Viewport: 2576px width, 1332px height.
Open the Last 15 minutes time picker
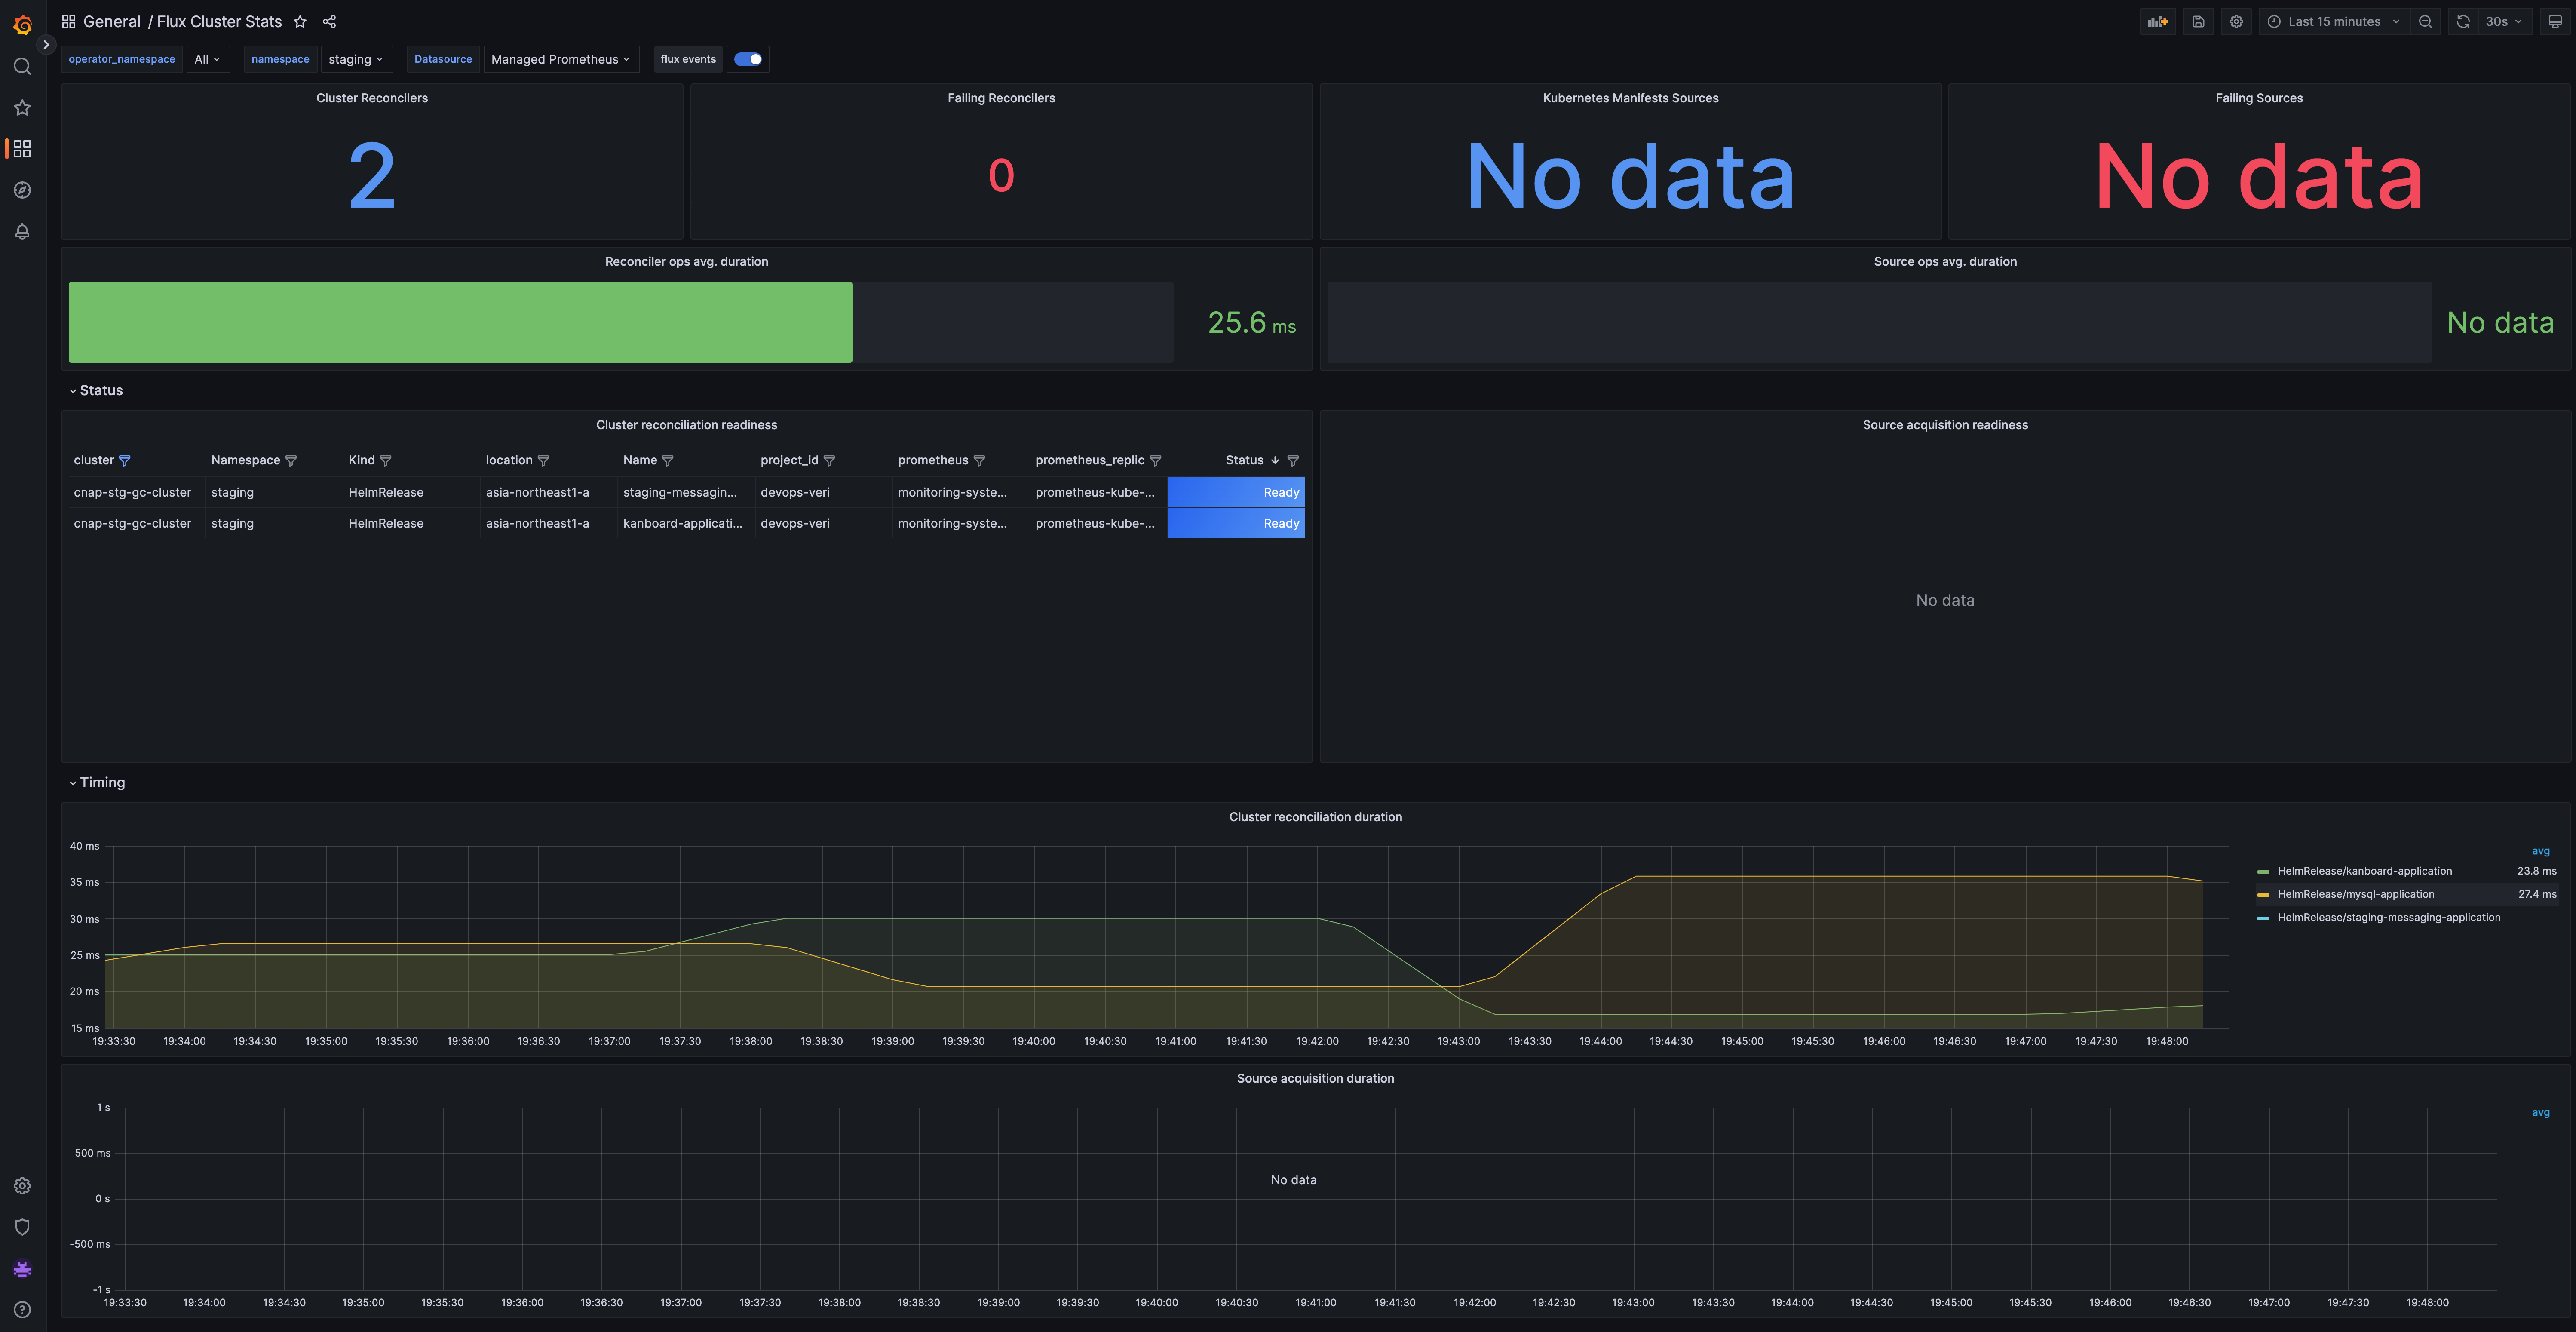coord(2333,22)
